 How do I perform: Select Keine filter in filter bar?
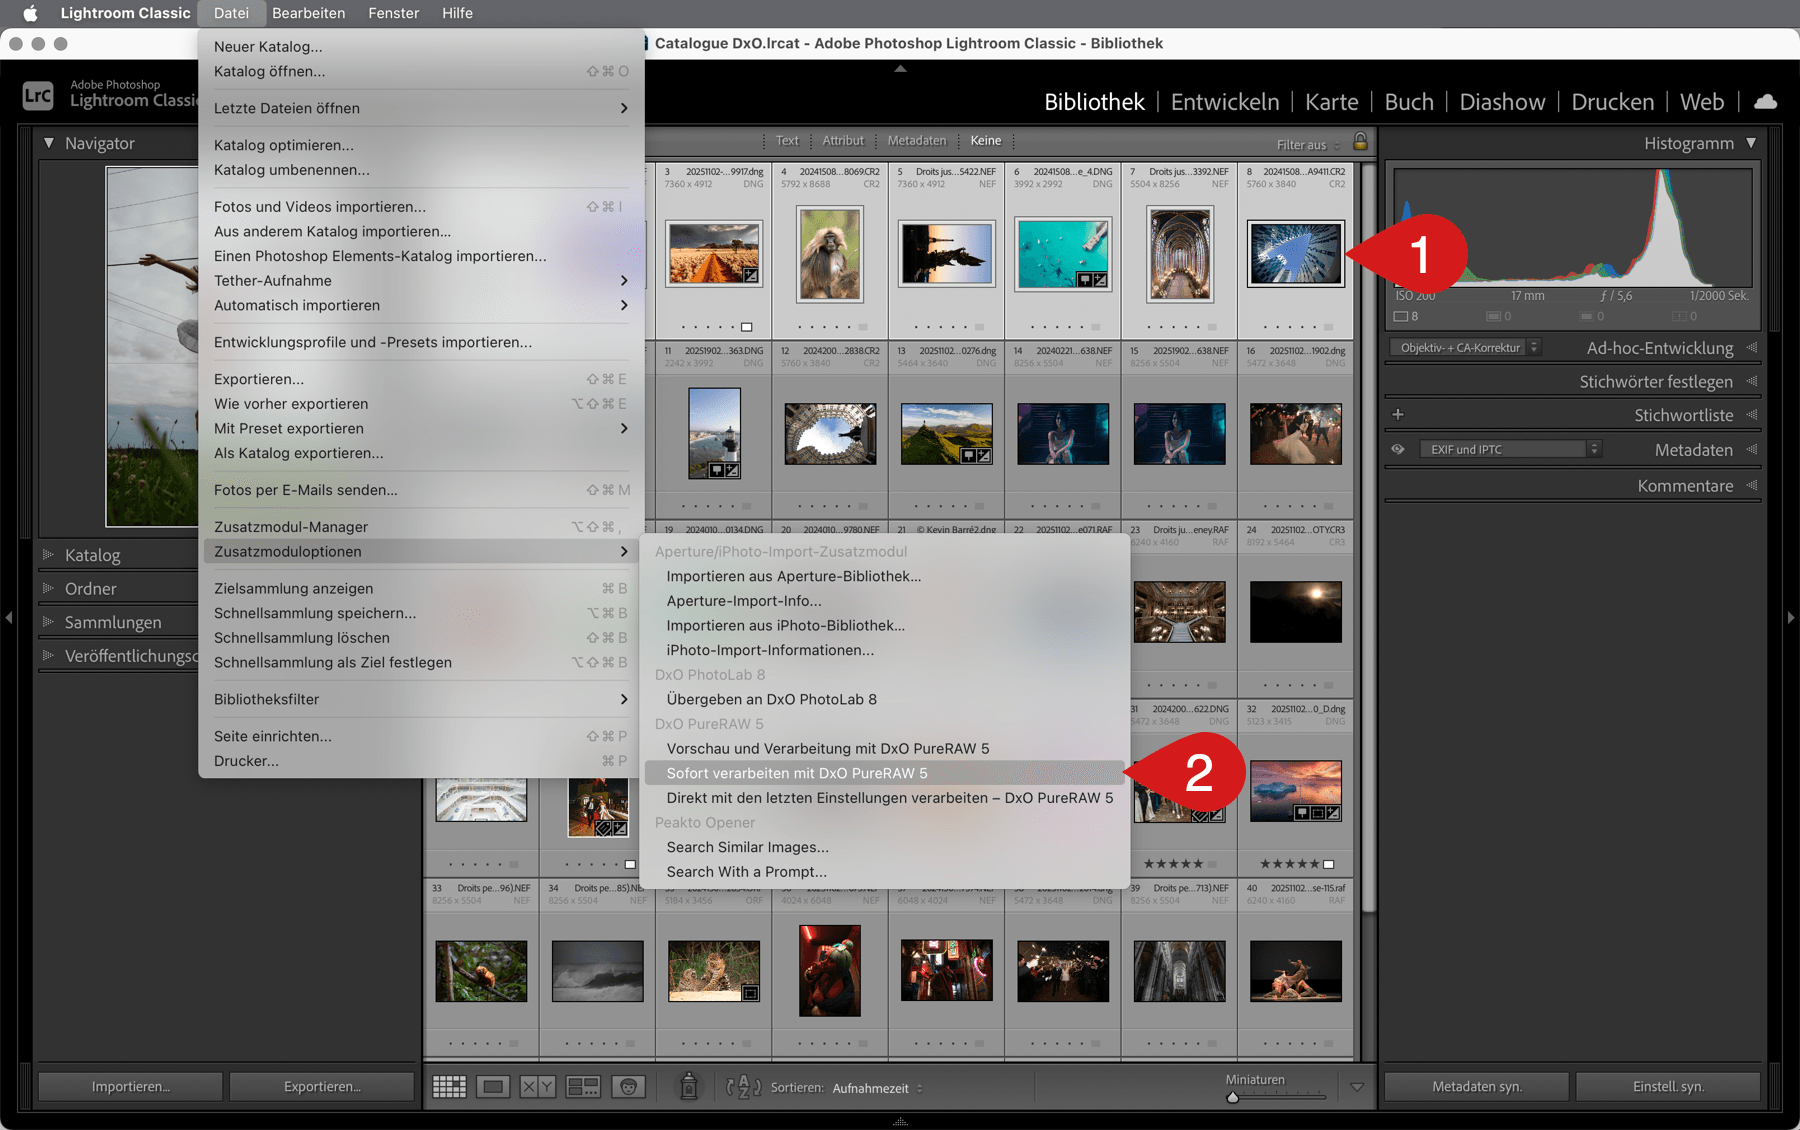click(x=985, y=141)
